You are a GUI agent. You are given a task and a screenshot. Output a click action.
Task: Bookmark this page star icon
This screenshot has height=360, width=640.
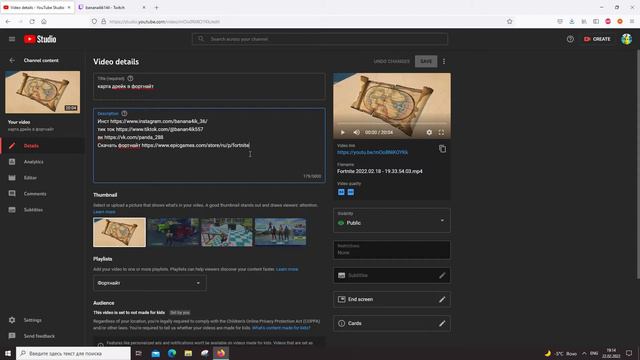(x=509, y=22)
